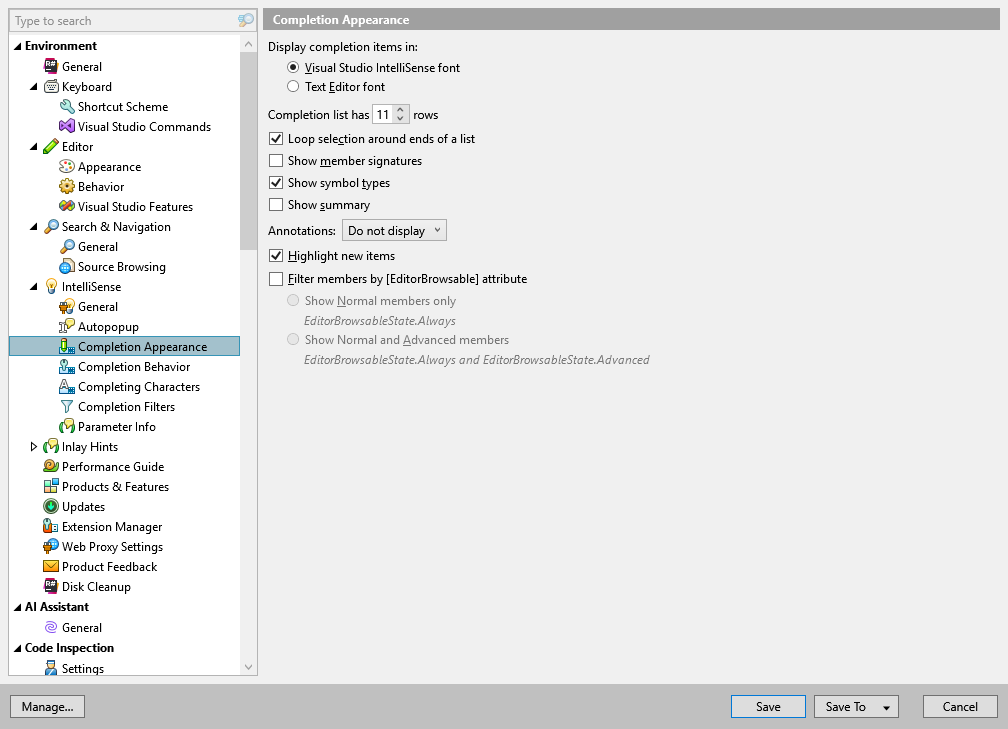Click the Manage... button
Viewport: 1008px width, 729px height.
click(x=48, y=706)
